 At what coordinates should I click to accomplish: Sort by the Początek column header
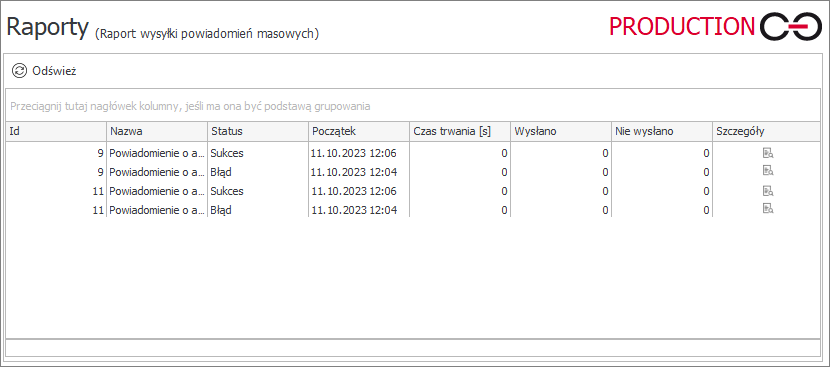tap(359, 131)
